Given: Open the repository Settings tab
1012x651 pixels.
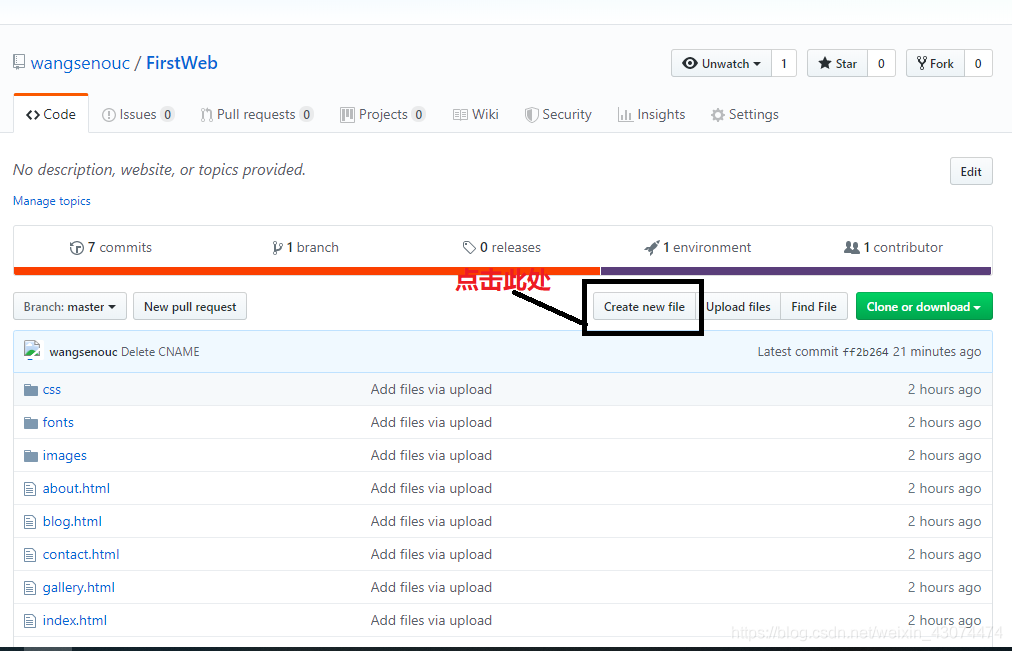Looking at the screenshot, I should 745,114.
